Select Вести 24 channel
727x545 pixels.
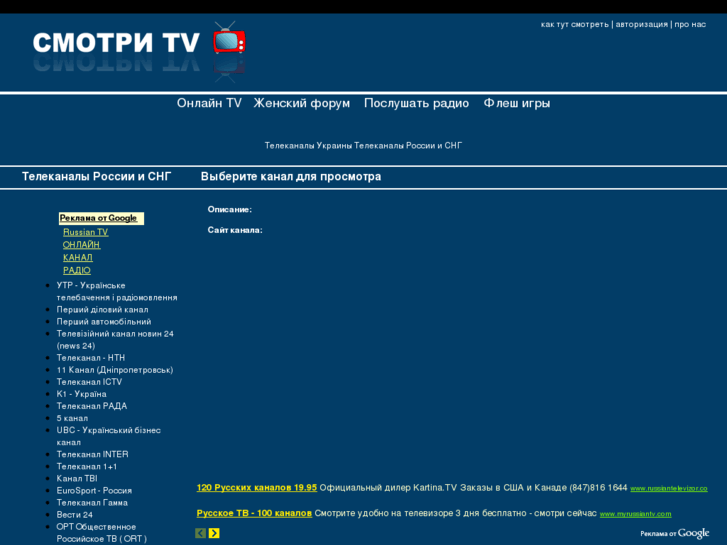(75, 514)
